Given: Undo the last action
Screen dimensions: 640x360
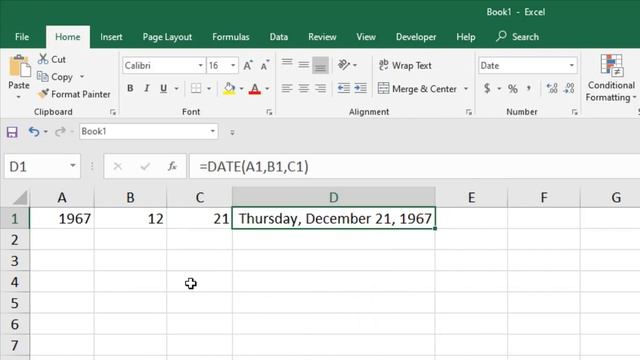Looking at the screenshot, I should pos(34,132).
